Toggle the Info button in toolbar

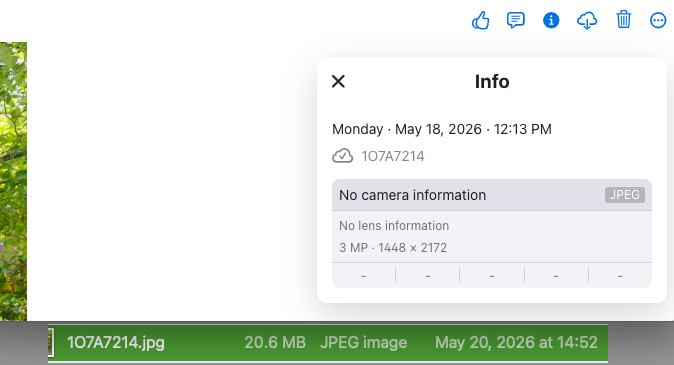click(x=551, y=20)
